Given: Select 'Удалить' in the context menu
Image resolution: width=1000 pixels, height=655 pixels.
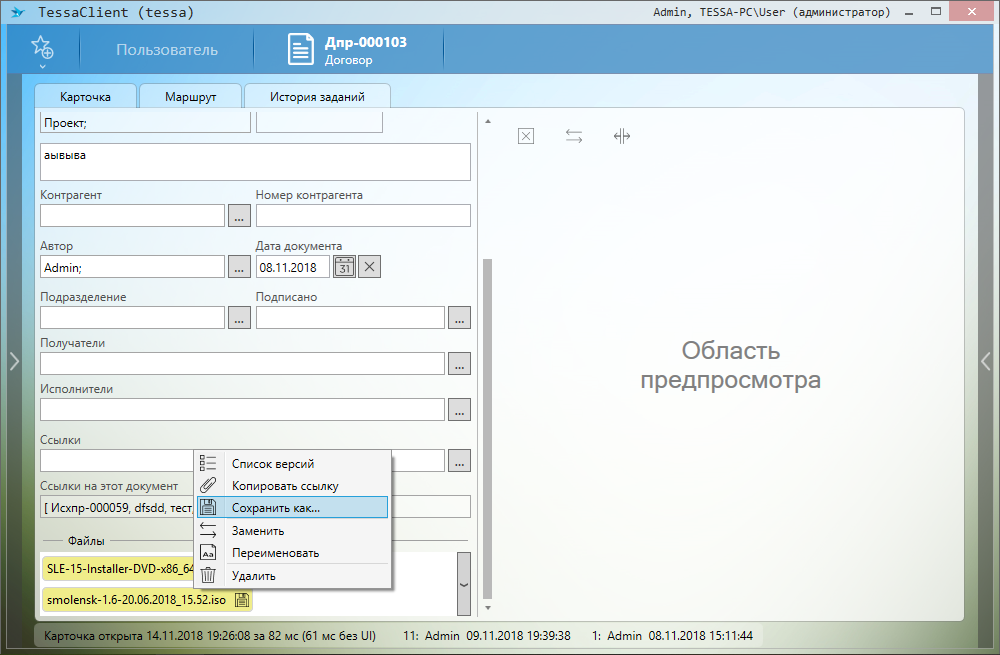Looking at the screenshot, I should (254, 575).
